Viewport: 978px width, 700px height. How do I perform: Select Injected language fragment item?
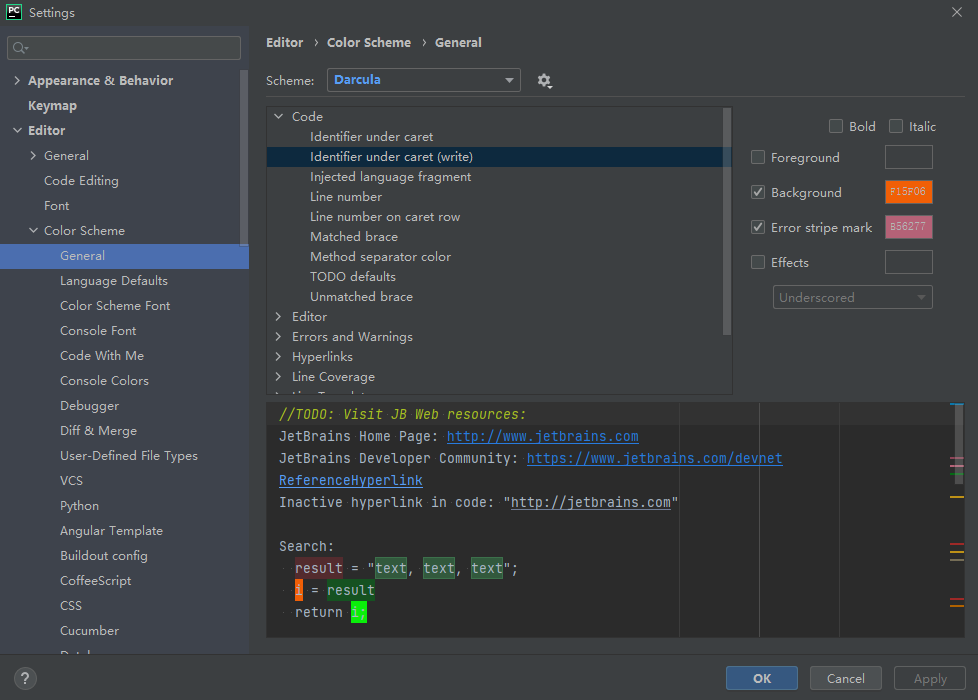click(x=390, y=177)
